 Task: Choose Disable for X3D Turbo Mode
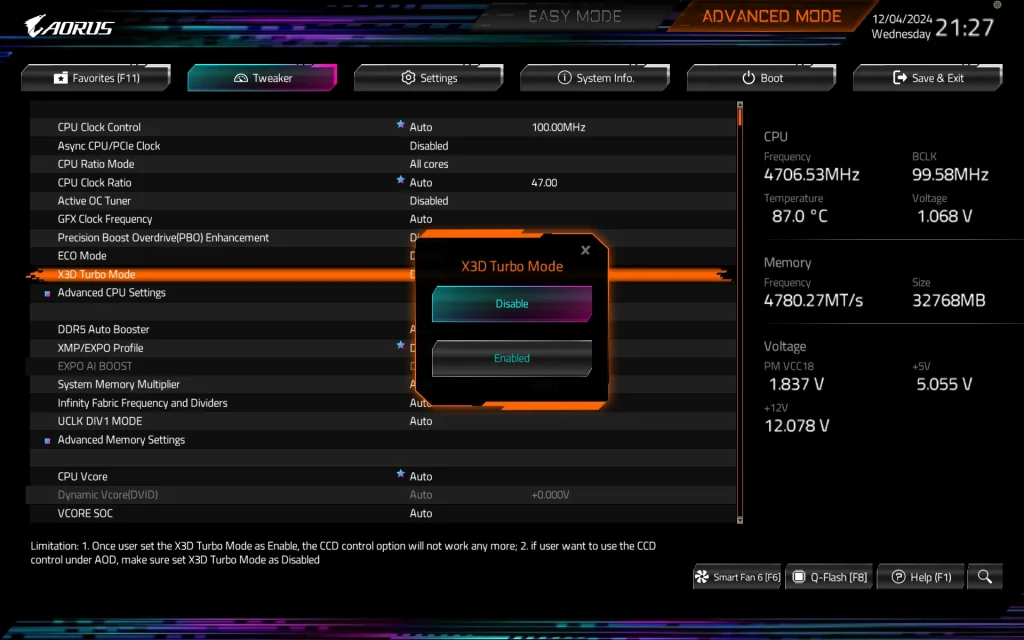coord(511,303)
